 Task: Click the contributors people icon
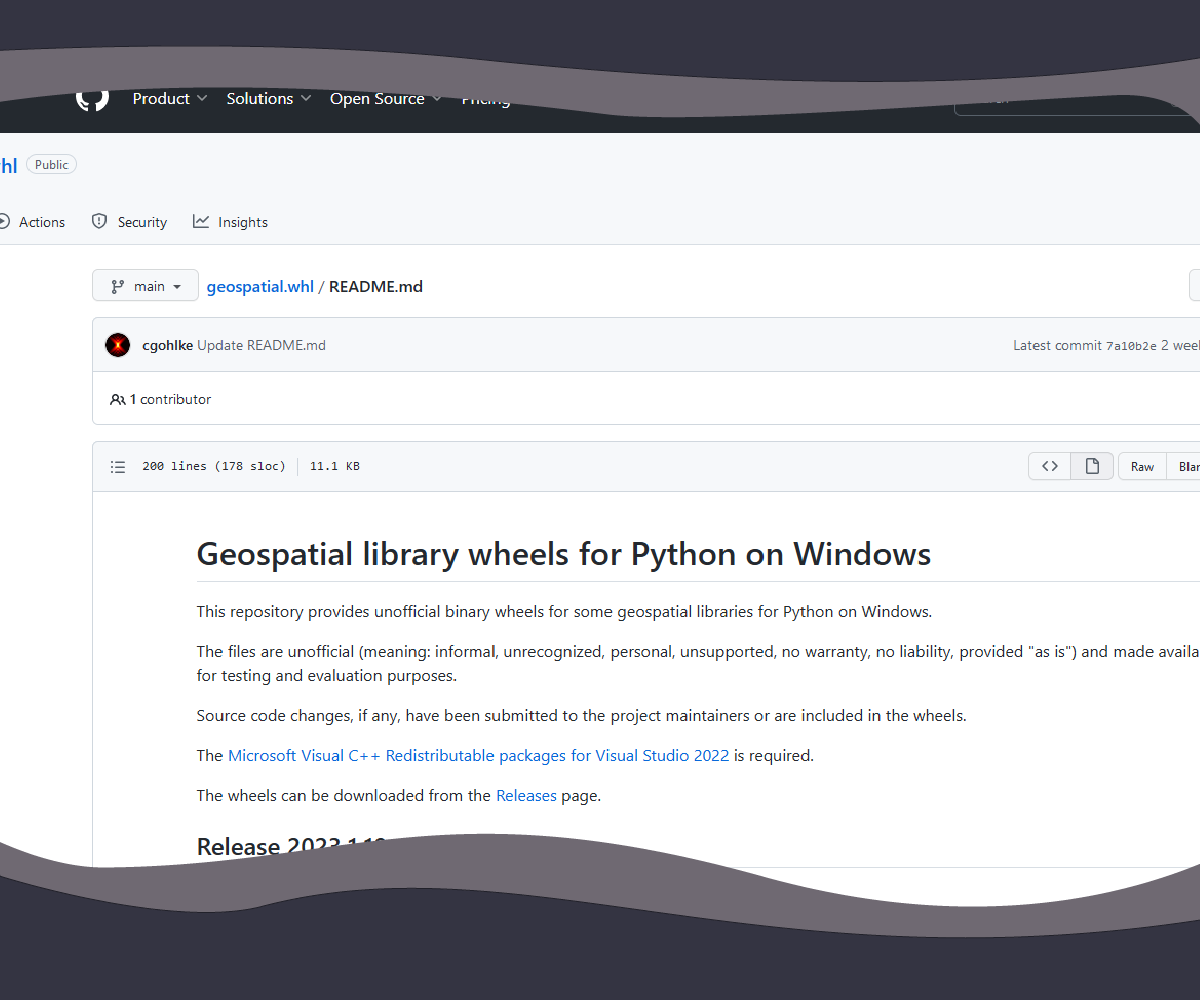click(116, 398)
